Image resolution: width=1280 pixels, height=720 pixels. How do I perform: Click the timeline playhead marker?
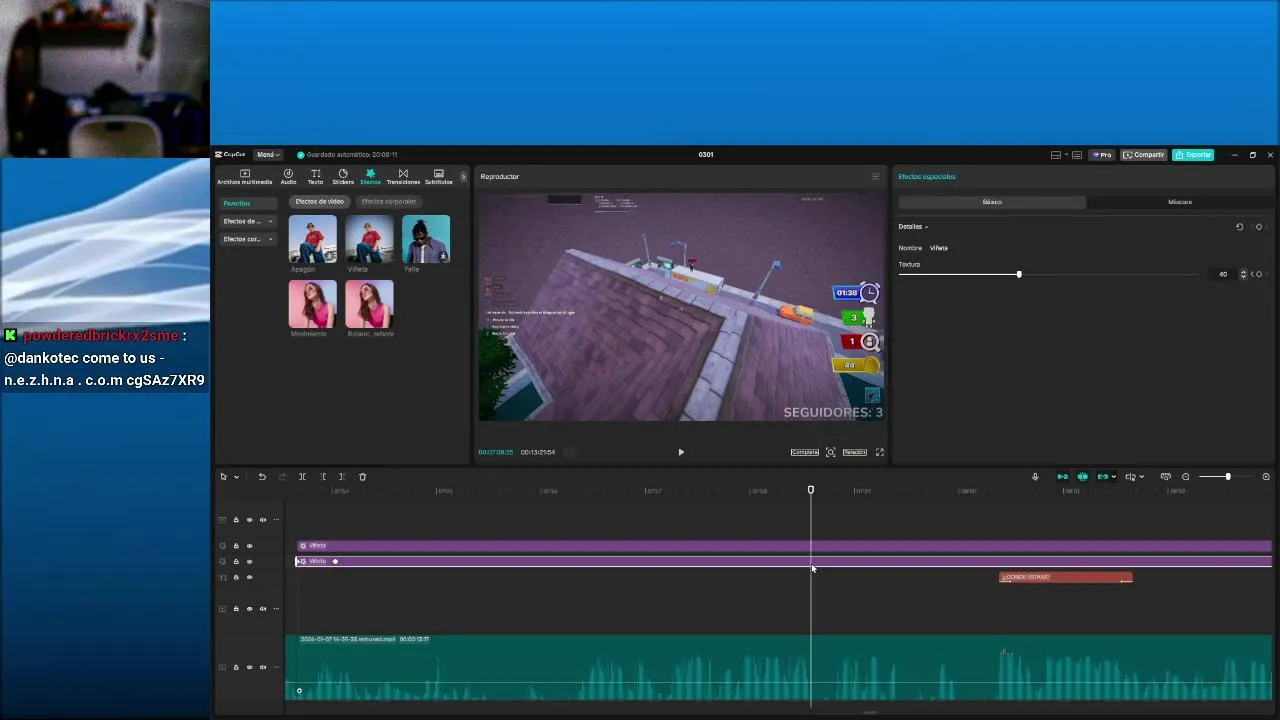coord(811,490)
